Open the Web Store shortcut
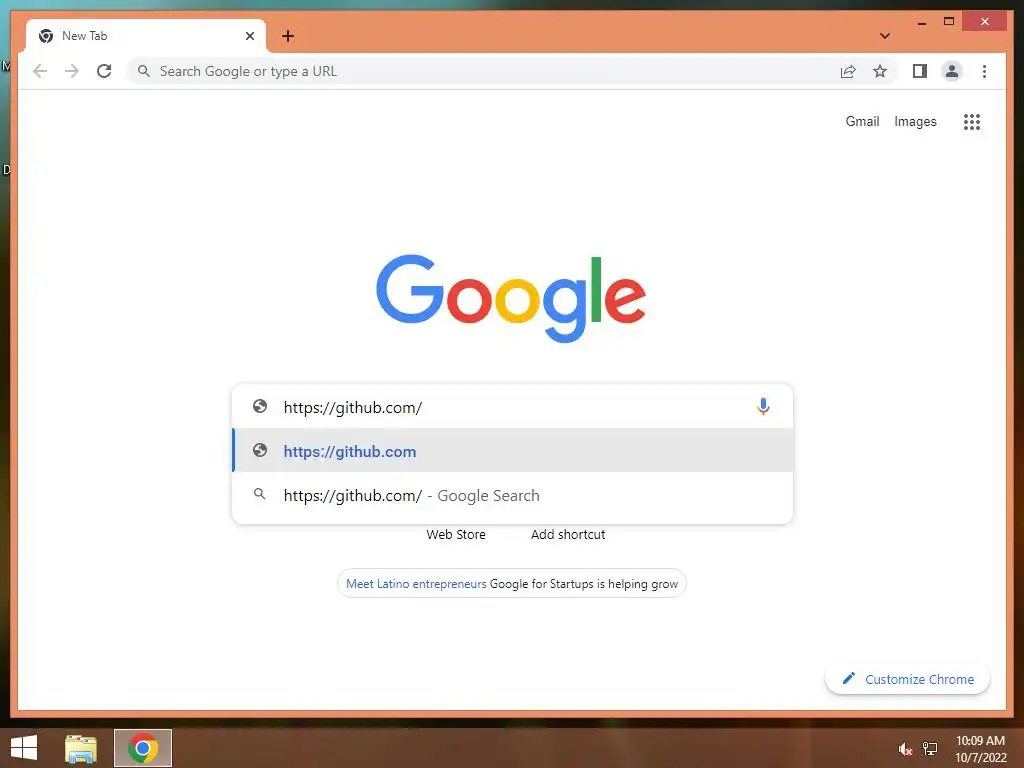The image size is (1024, 768). pyautogui.click(x=456, y=534)
